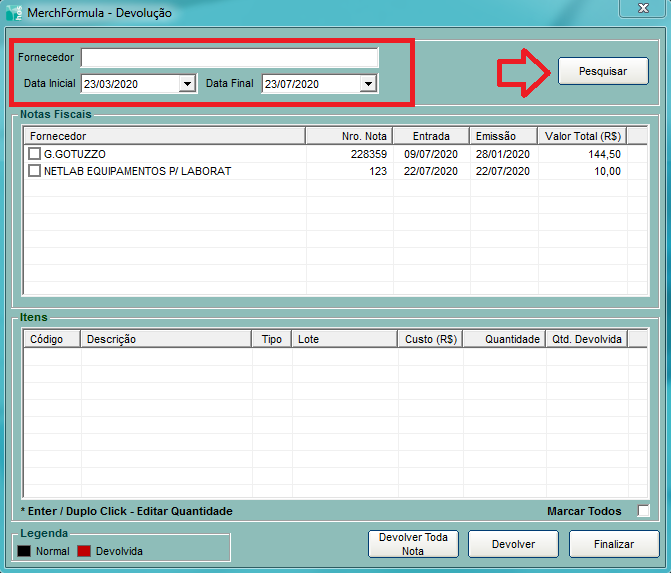
Task: Click the MerchFórmula app icon in title bar
Action: (x=13, y=13)
